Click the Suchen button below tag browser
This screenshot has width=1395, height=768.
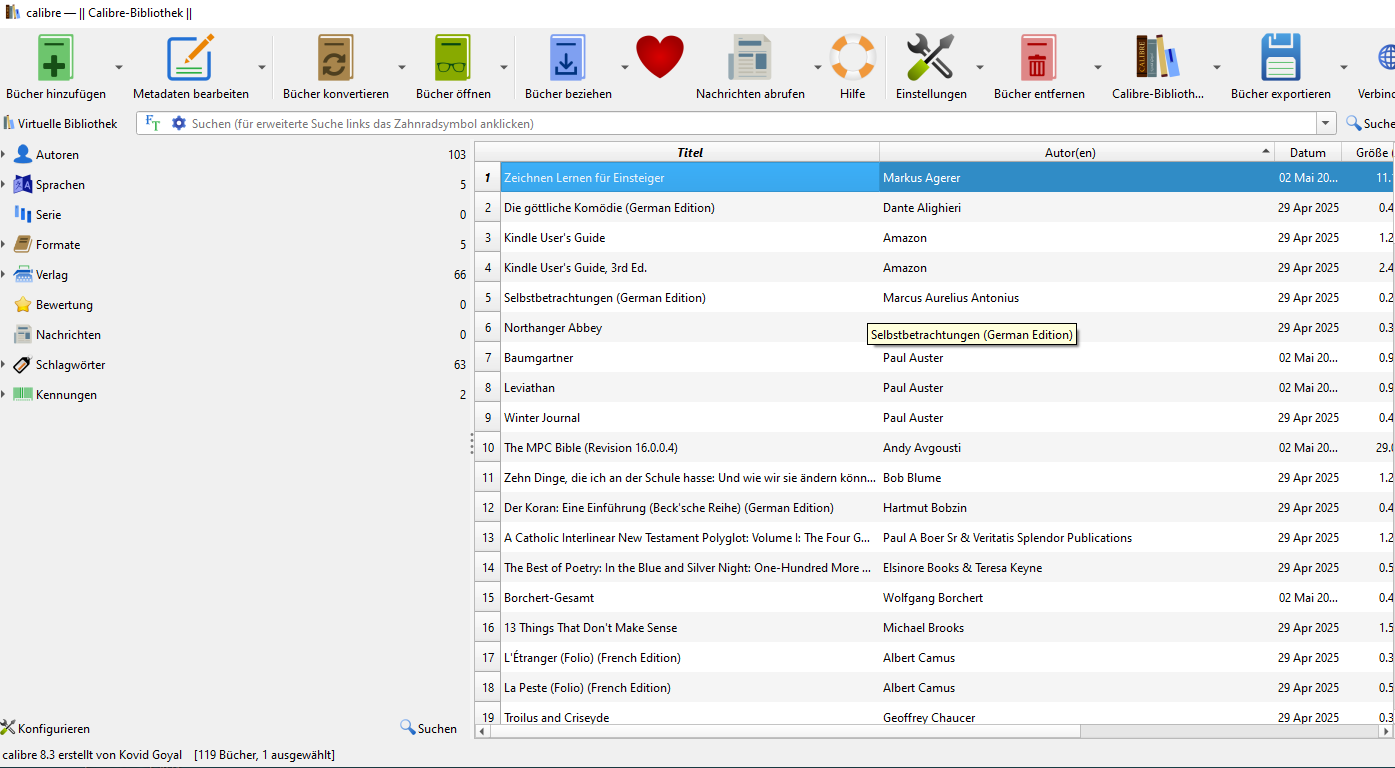point(429,728)
